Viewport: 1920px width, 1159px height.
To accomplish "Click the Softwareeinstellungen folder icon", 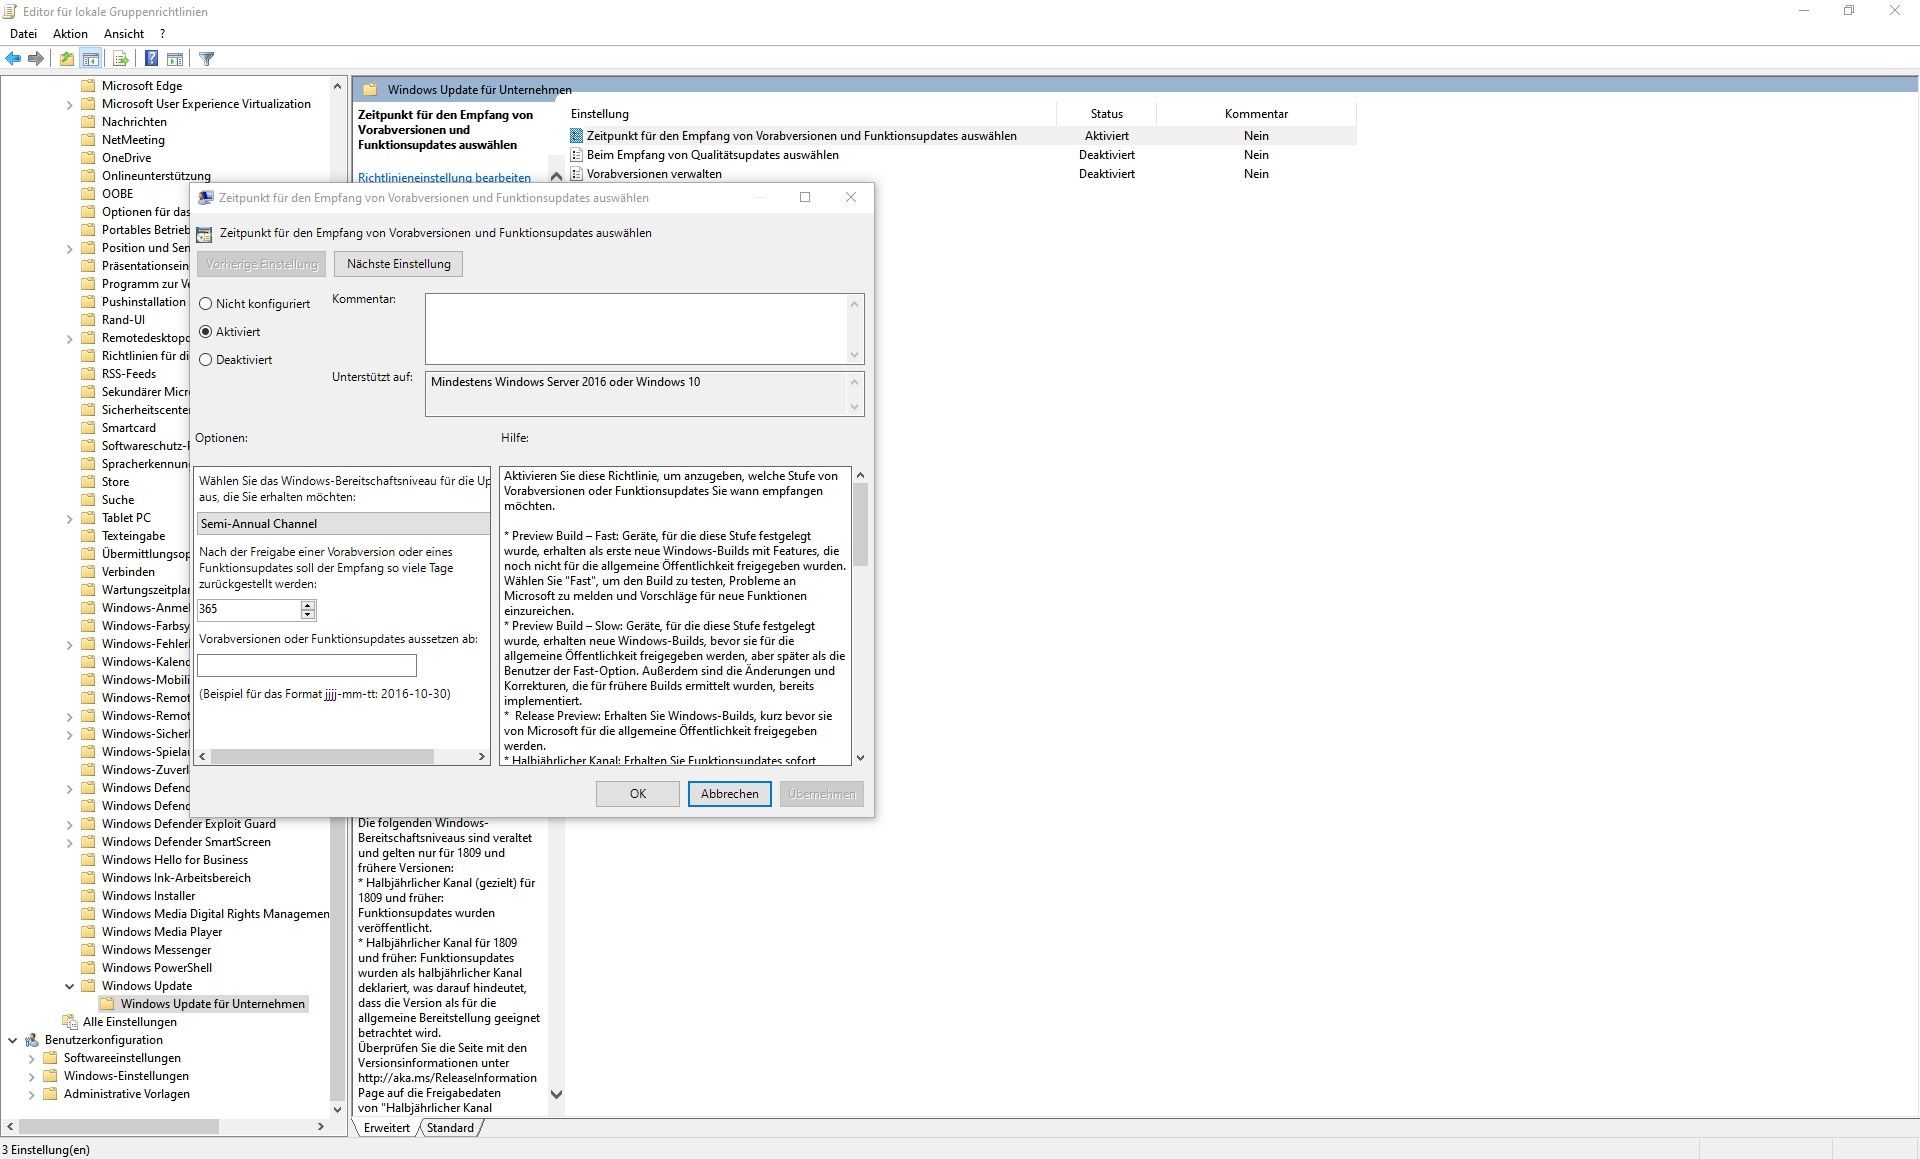I will [50, 1058].
